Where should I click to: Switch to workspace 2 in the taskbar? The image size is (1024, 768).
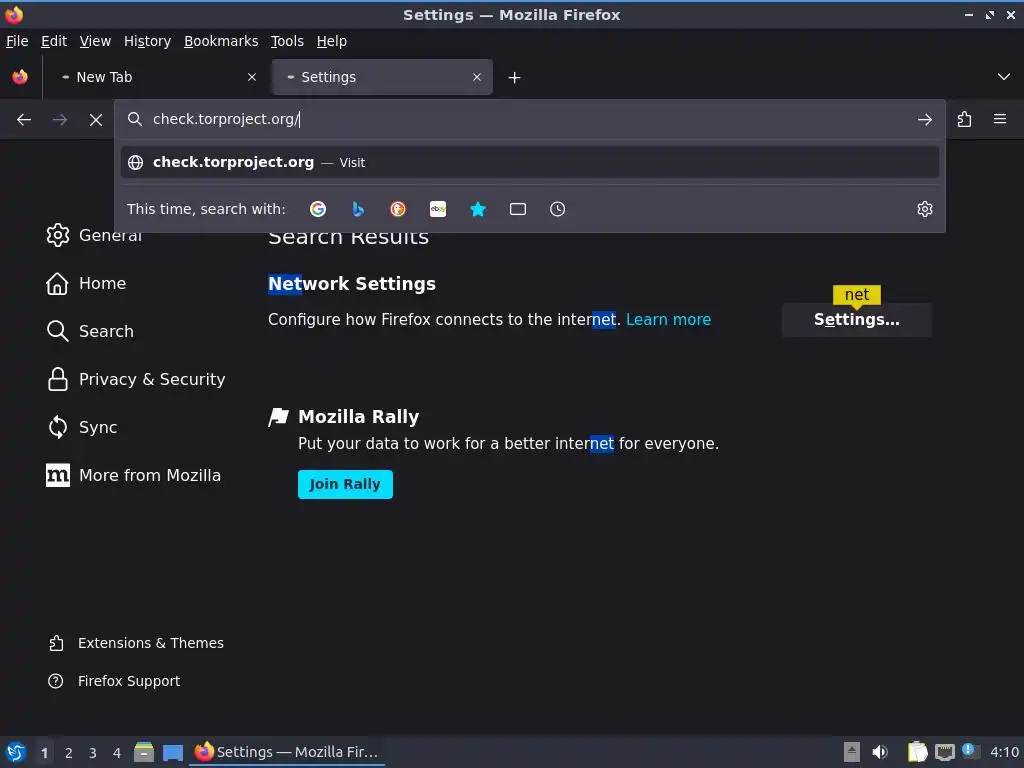(x=69, y=753)
